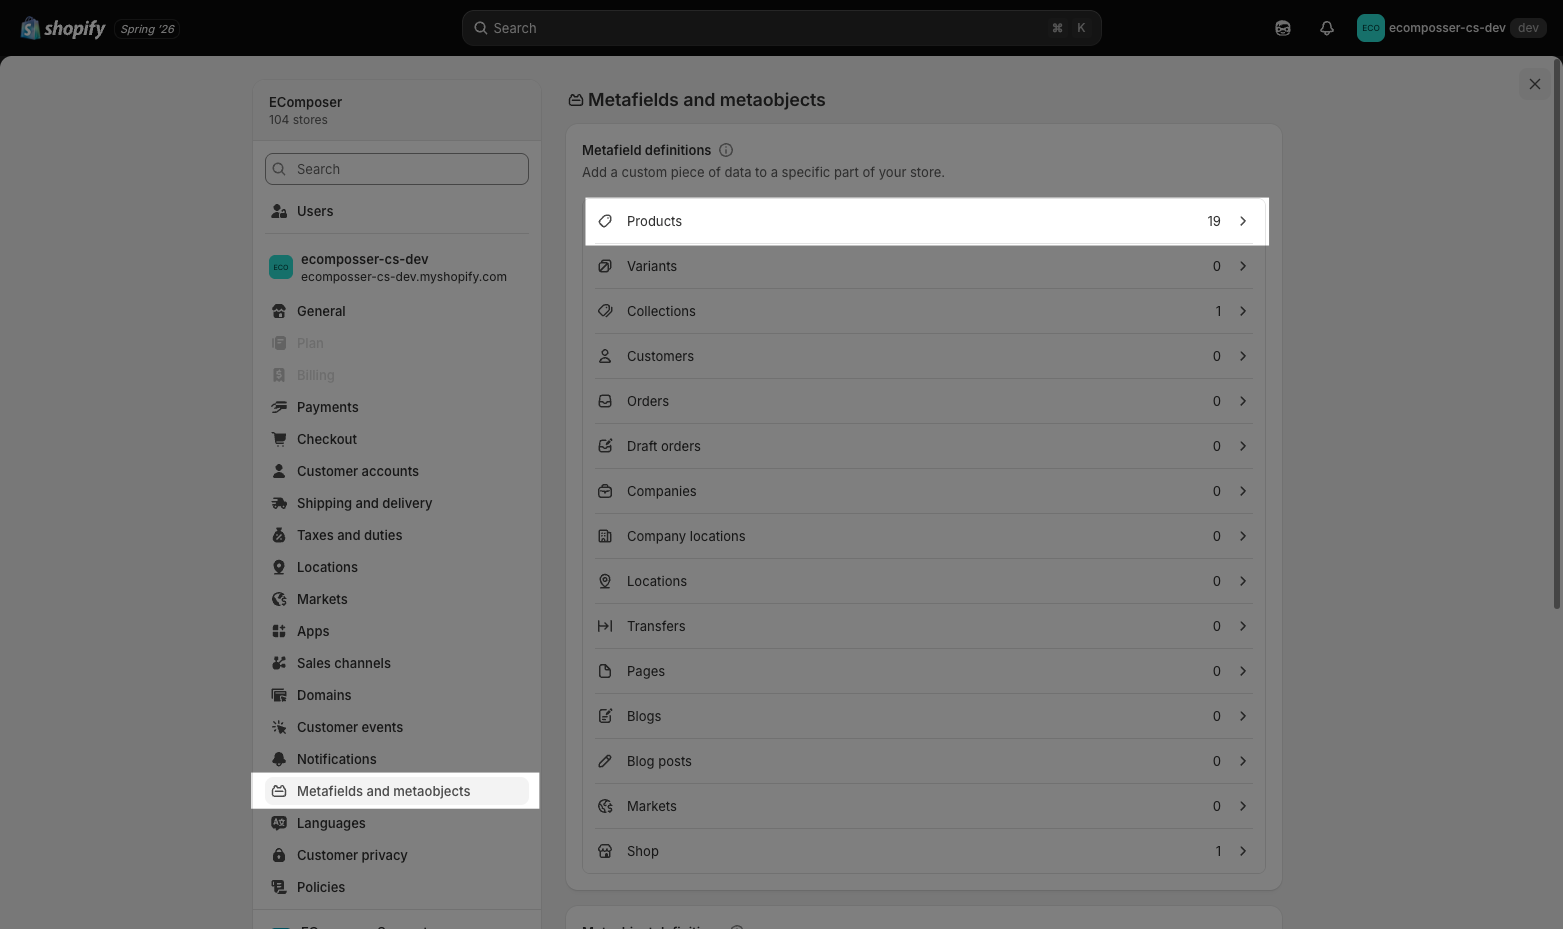Select Metafields and metaobjects in sidebar
The width and height of the screenshot is (1563, 929).
click(x=397, y=791)
